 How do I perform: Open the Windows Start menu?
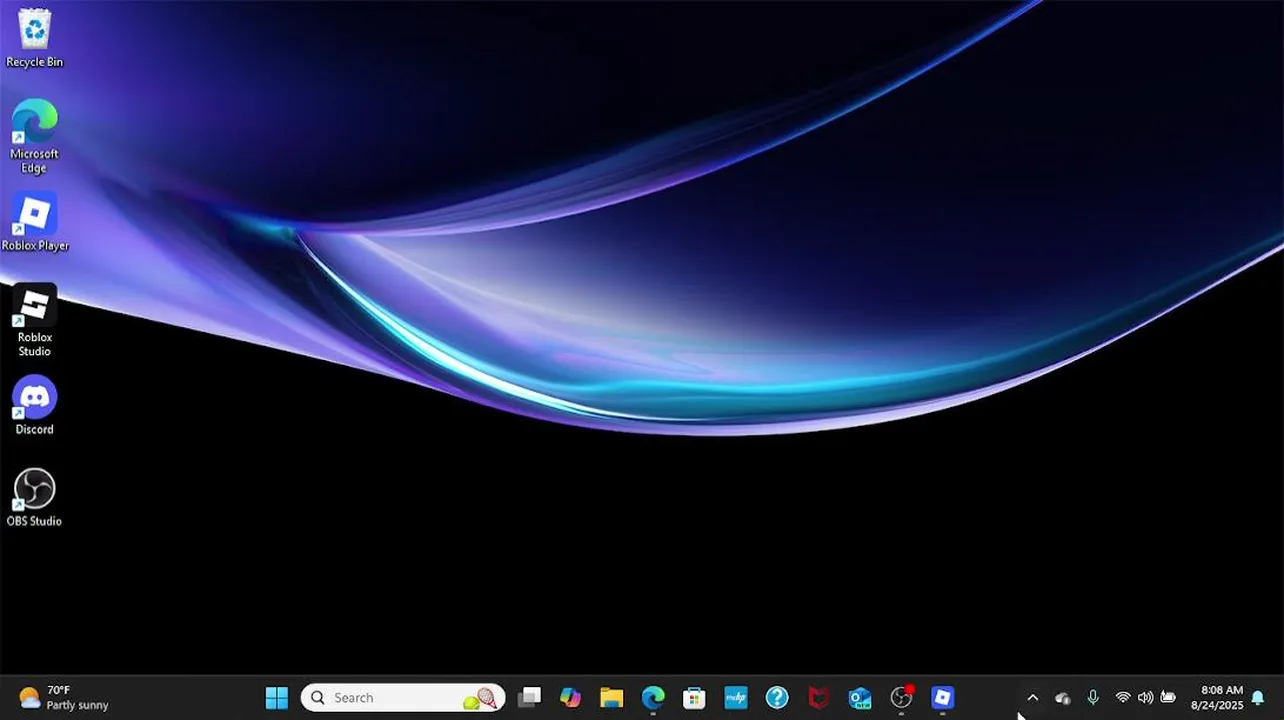click(277, 698)
